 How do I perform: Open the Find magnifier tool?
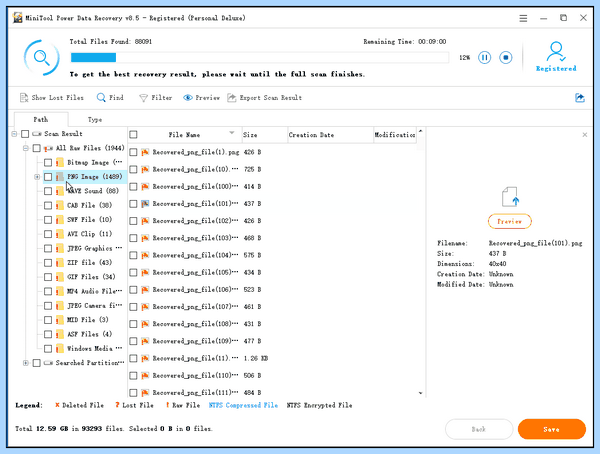(101, 98)
